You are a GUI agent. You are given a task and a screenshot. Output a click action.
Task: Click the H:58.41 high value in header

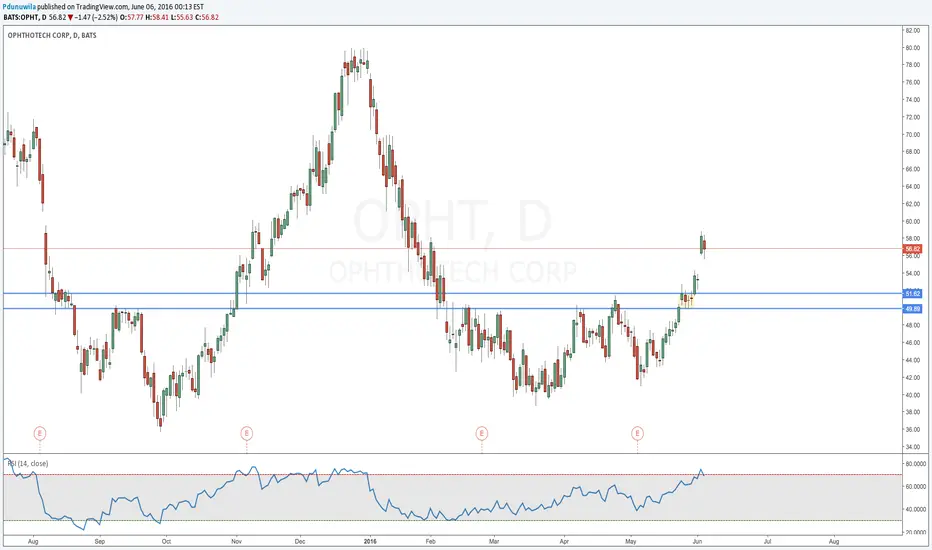pyautogui.click(x=157, y=17)
